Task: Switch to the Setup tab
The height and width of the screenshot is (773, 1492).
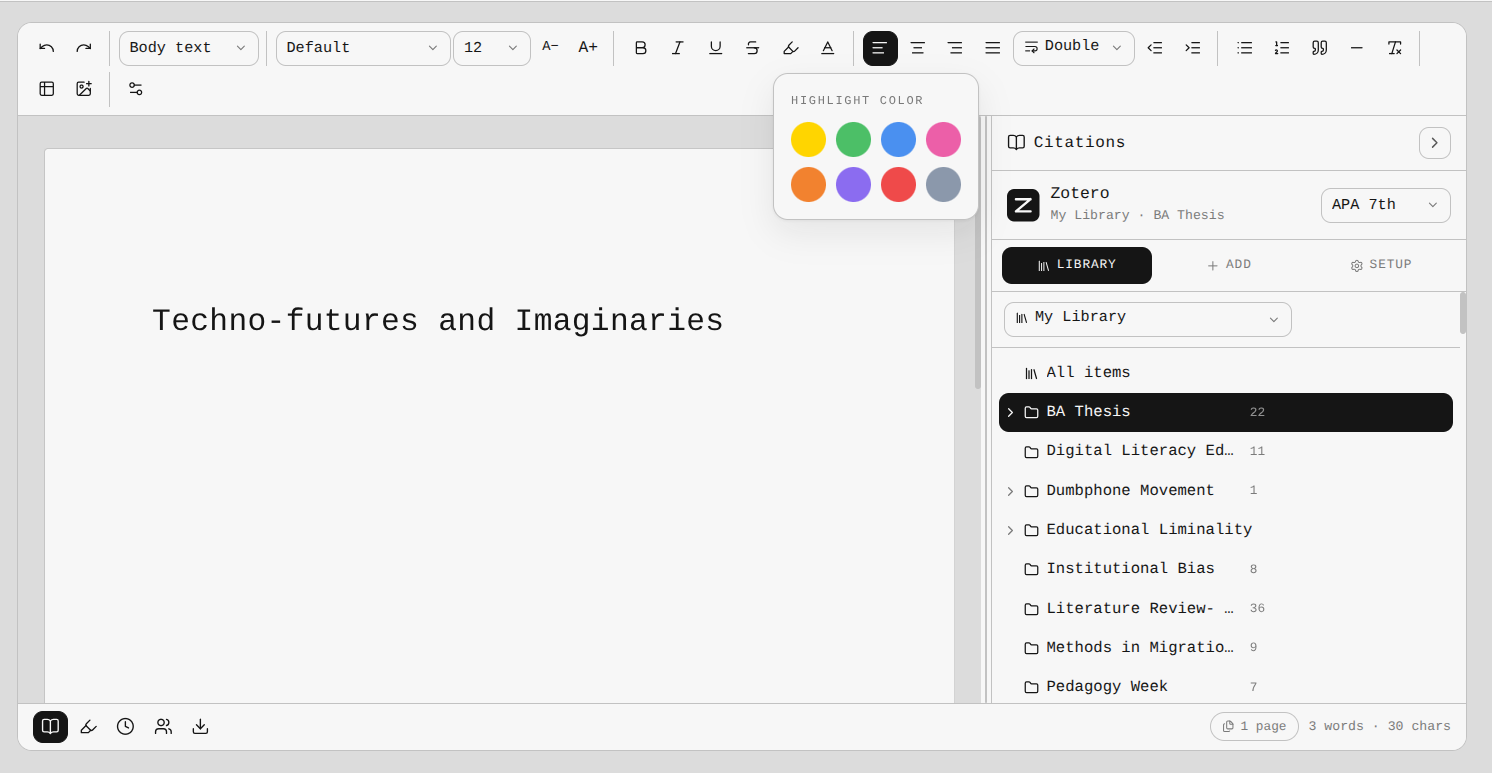Action: [x=1381, y=265]
